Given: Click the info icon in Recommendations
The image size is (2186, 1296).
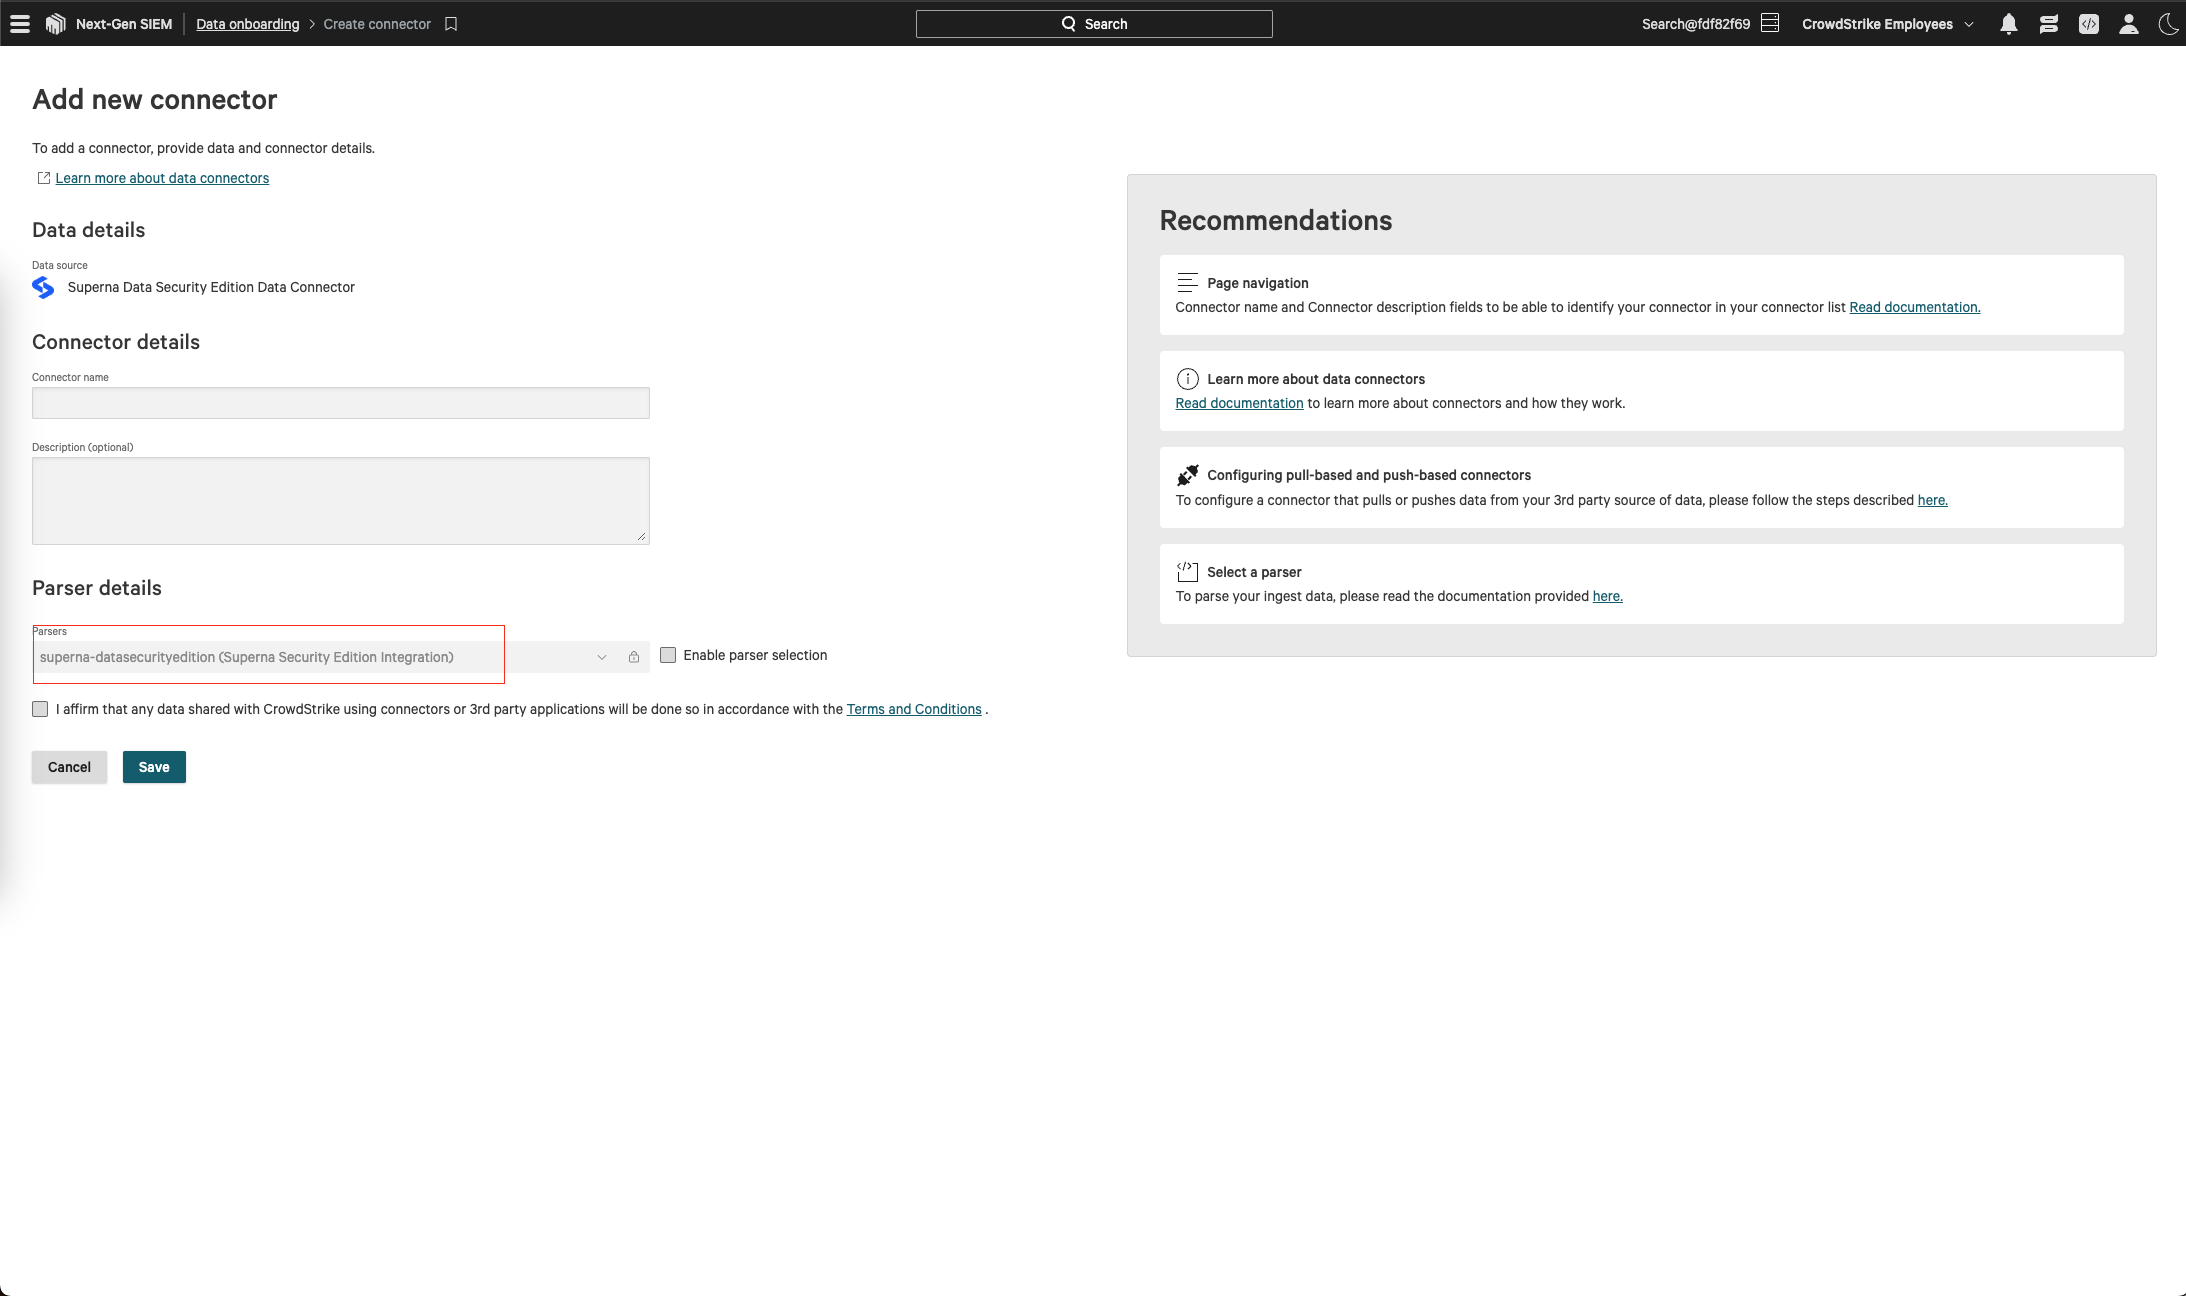Looking at the screenshot, I should [1187, 379].
